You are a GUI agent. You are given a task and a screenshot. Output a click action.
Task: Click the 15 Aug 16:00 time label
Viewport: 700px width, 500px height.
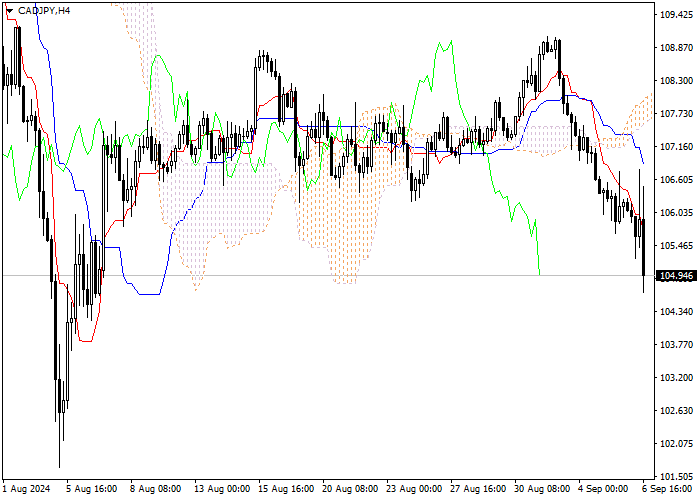286,489
